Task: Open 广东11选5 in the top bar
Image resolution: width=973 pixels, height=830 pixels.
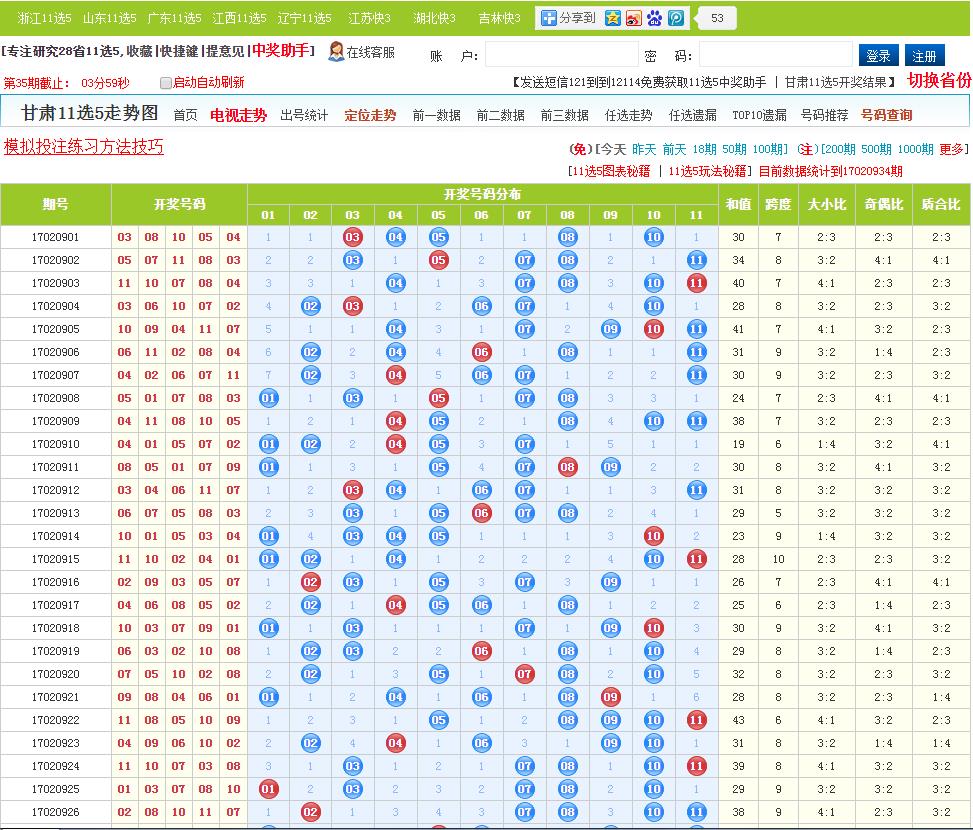Action: tap(174, 18)
